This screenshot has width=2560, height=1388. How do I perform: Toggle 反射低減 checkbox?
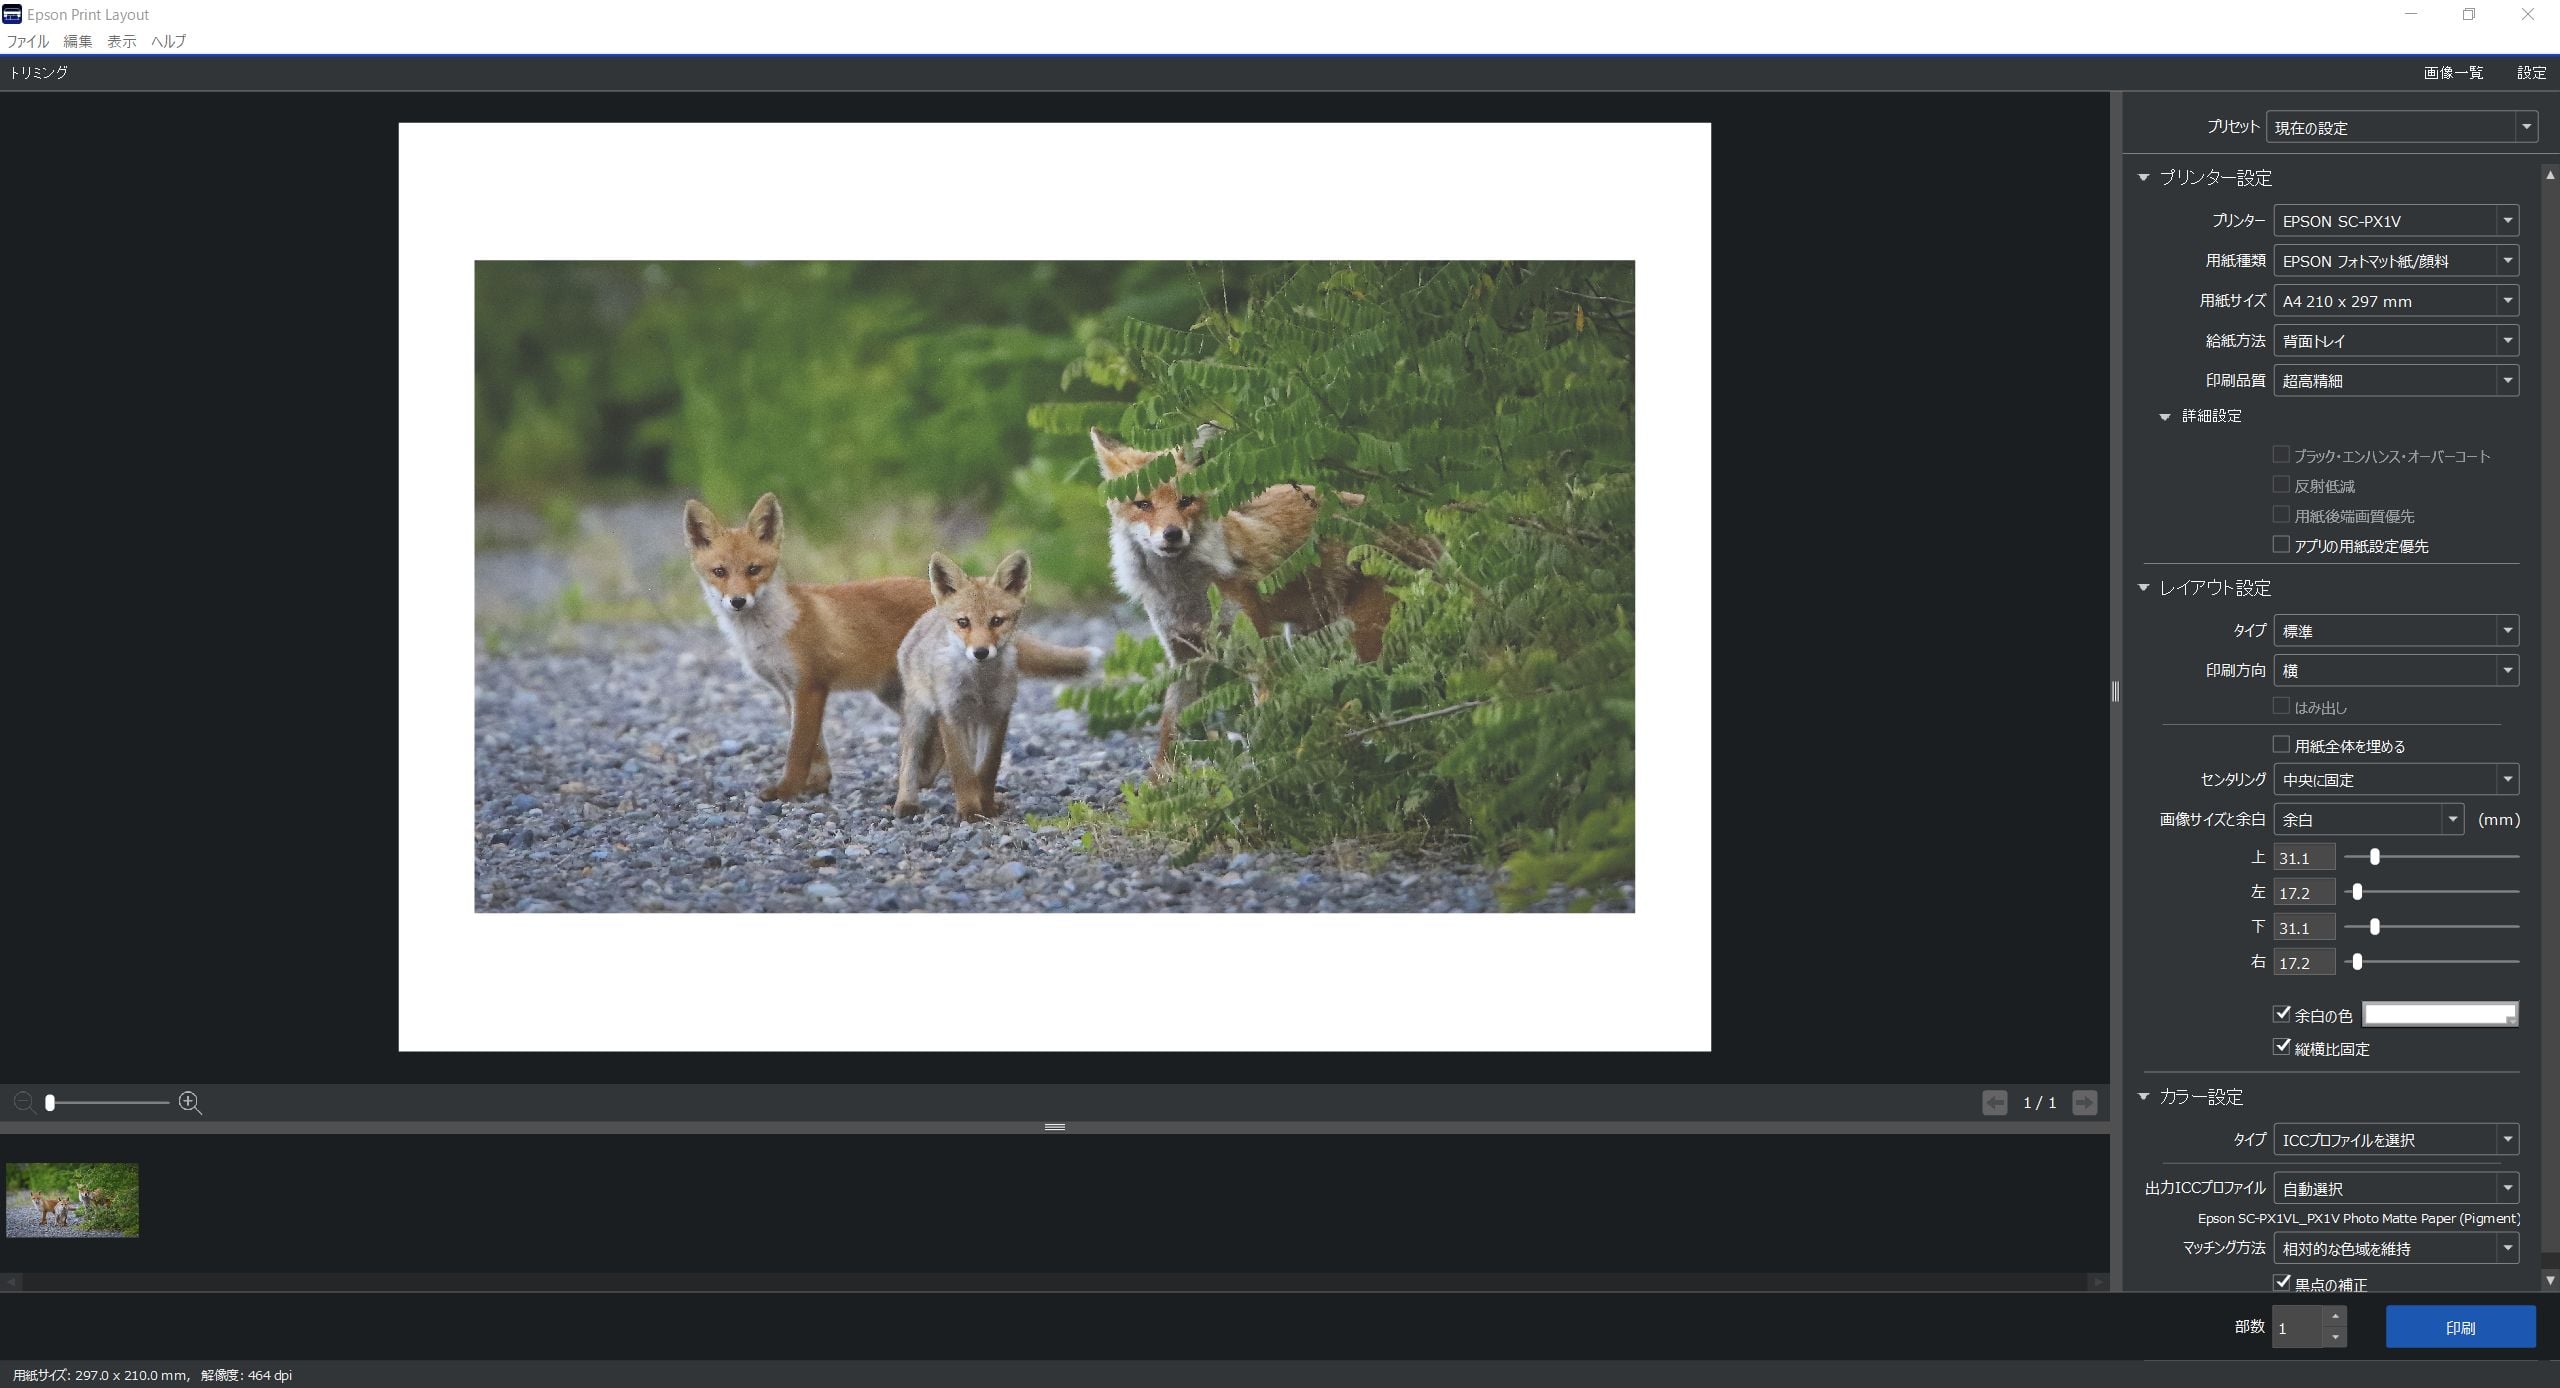2281,485
